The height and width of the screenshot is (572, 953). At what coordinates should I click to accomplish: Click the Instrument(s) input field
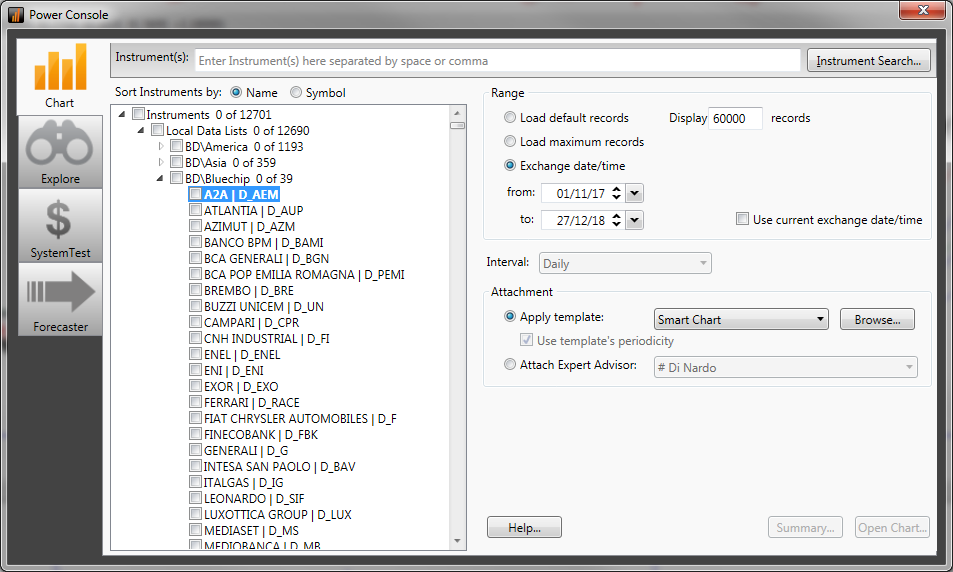click(x=497, y=61)
